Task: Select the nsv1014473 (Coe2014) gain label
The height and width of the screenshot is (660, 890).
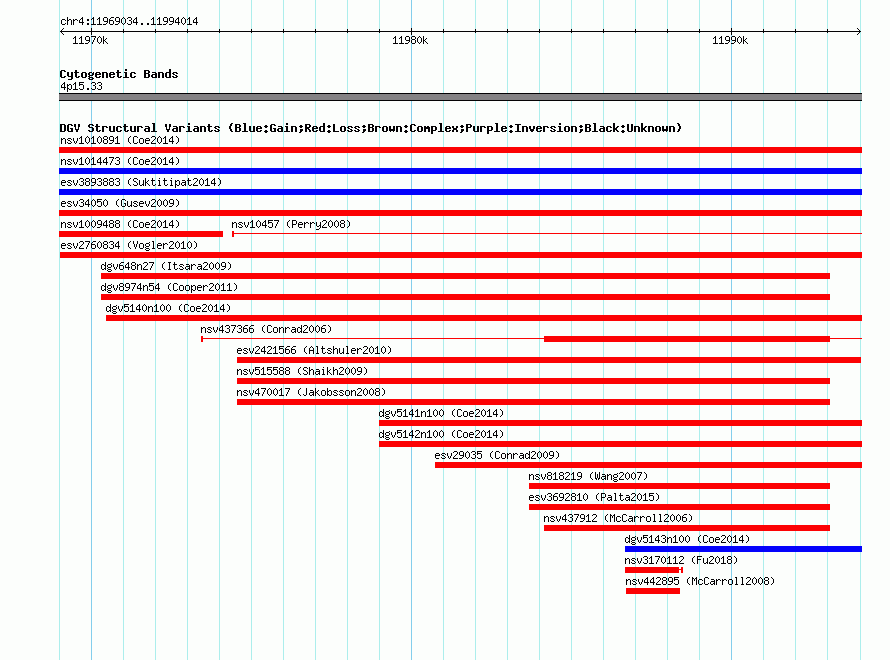Action: pyautogui.click(x=120, y=161)
